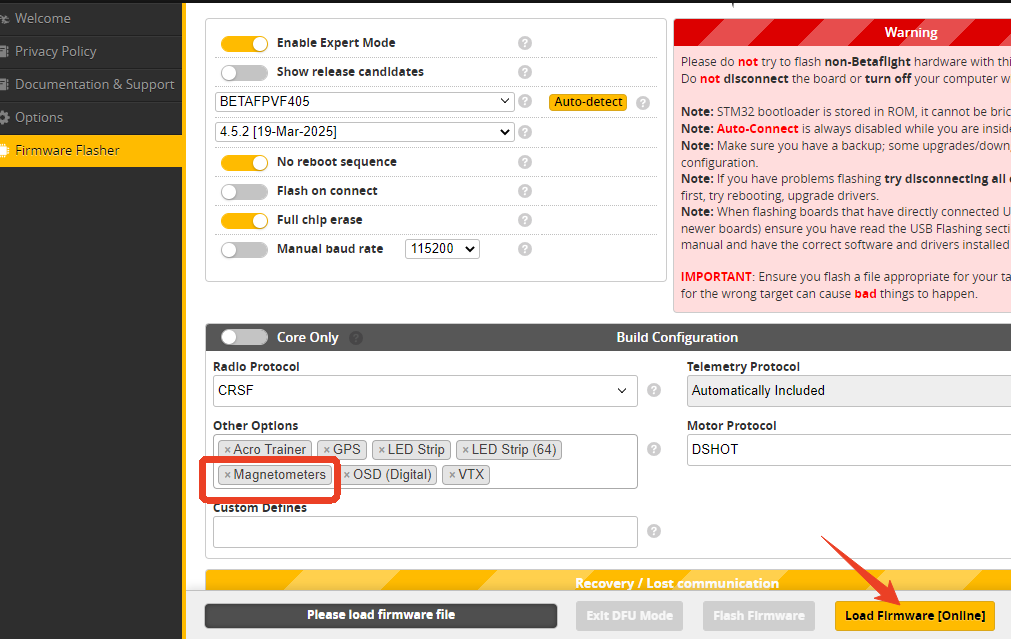Click help icon next to Core Only

[x=356, y=338]
